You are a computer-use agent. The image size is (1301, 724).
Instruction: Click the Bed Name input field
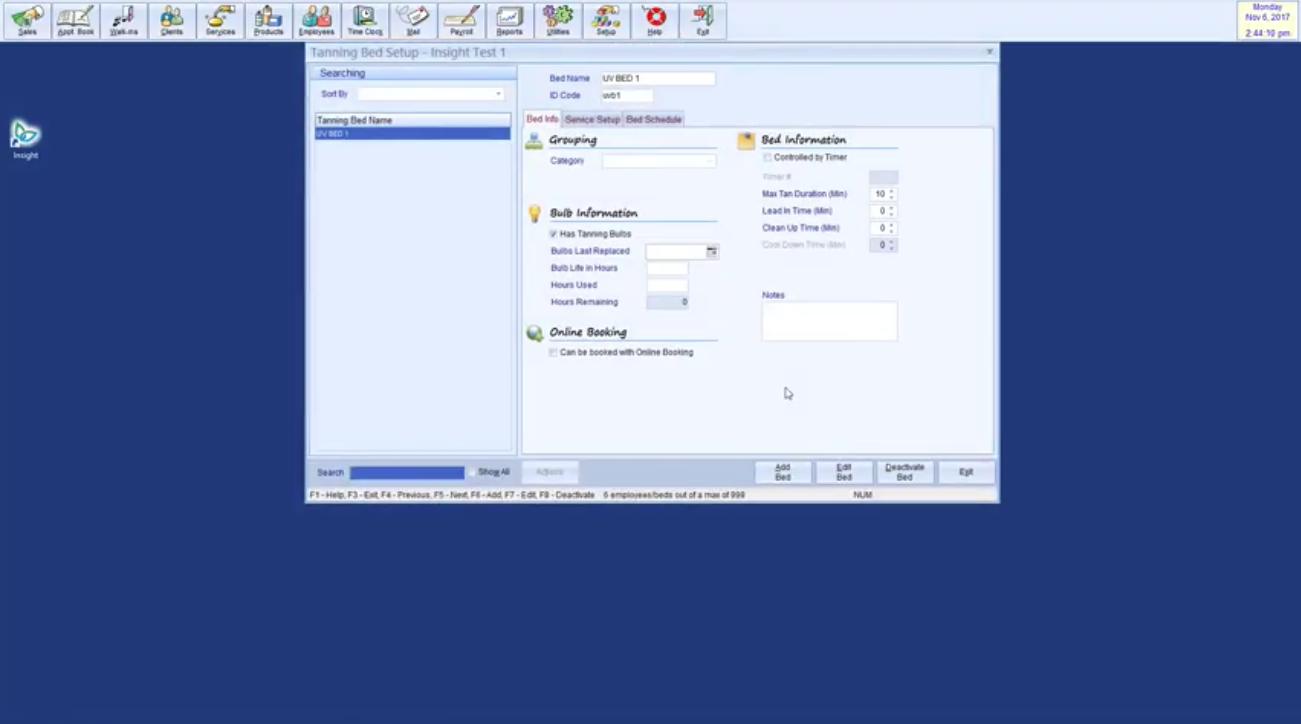tap(658, 79)
